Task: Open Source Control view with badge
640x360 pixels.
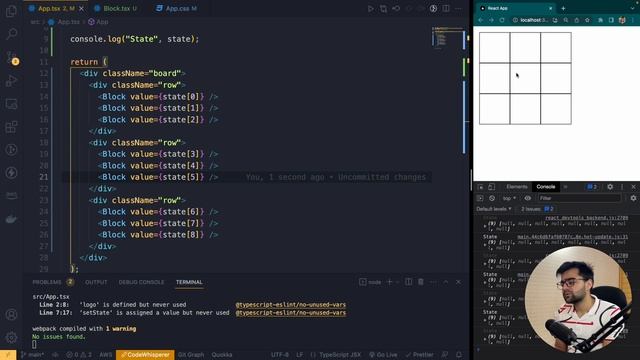Action: coord(11,58)
